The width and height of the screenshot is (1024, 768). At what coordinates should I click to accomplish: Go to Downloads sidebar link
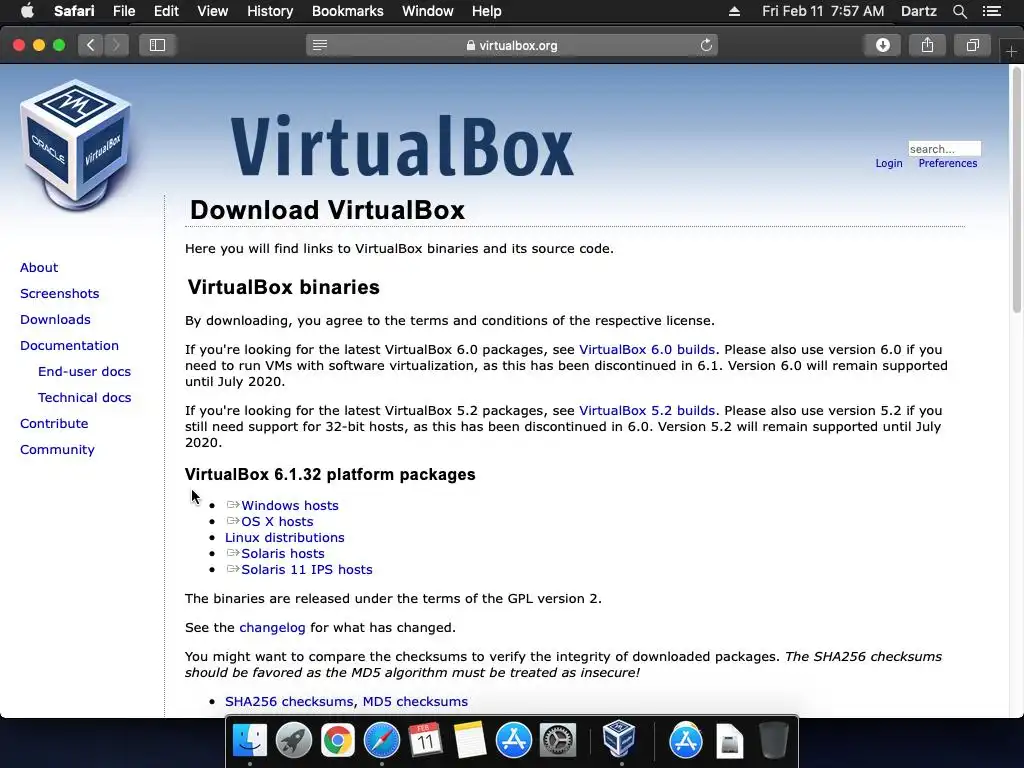click(x=55, y=320)
